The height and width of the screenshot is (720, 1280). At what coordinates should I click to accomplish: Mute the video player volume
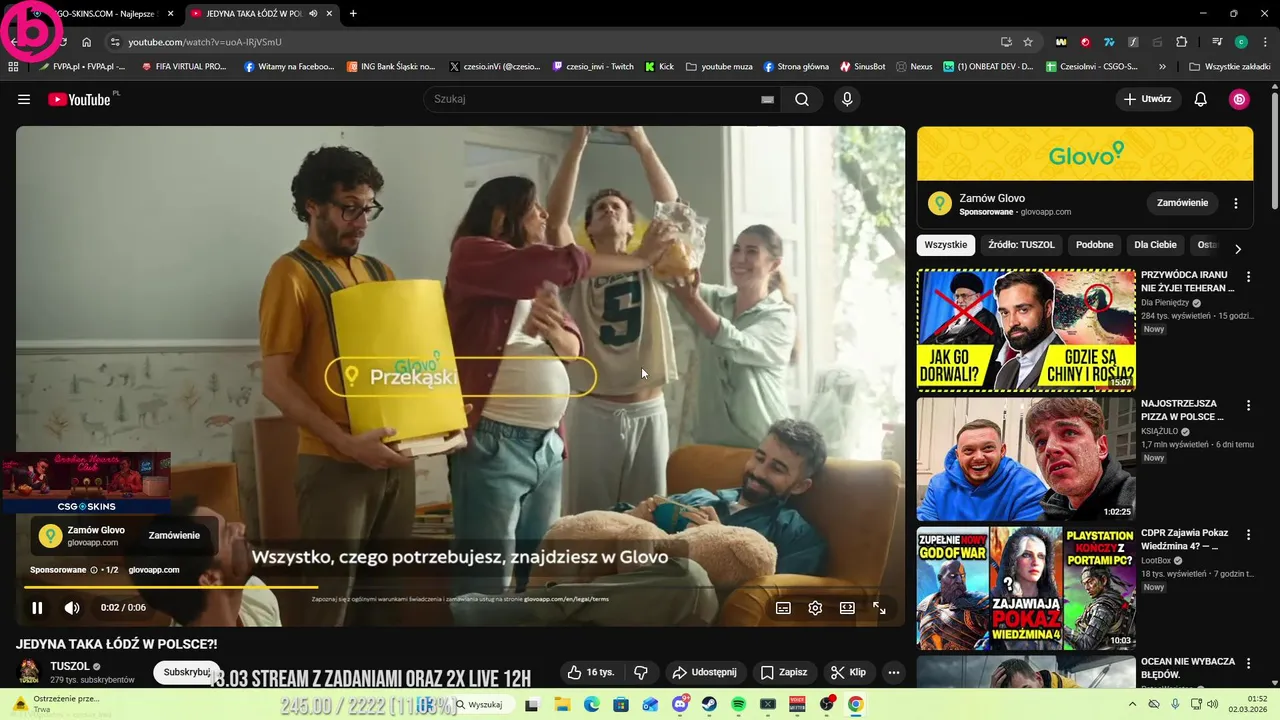point(72,608)
